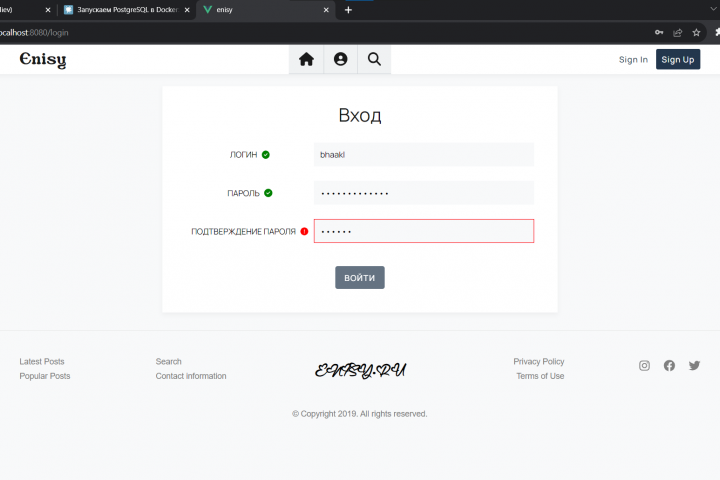This screenshot has height=480, width=720.
Task: Open the Latest Posts link
Action: point(42,361)
